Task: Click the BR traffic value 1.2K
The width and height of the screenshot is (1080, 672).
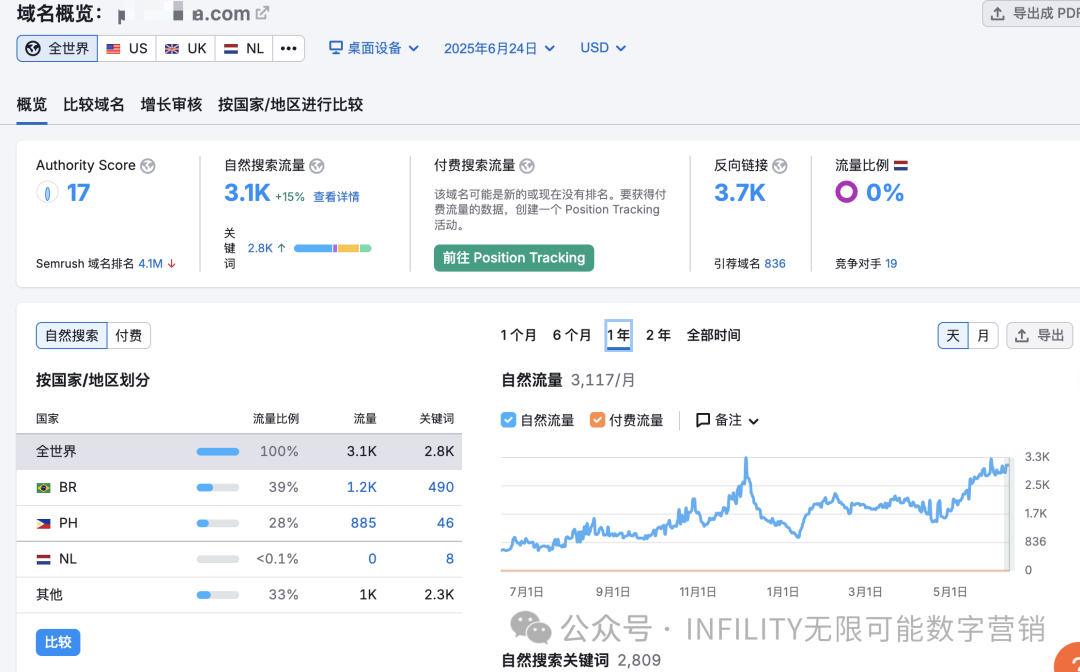Action: point(362,487)
